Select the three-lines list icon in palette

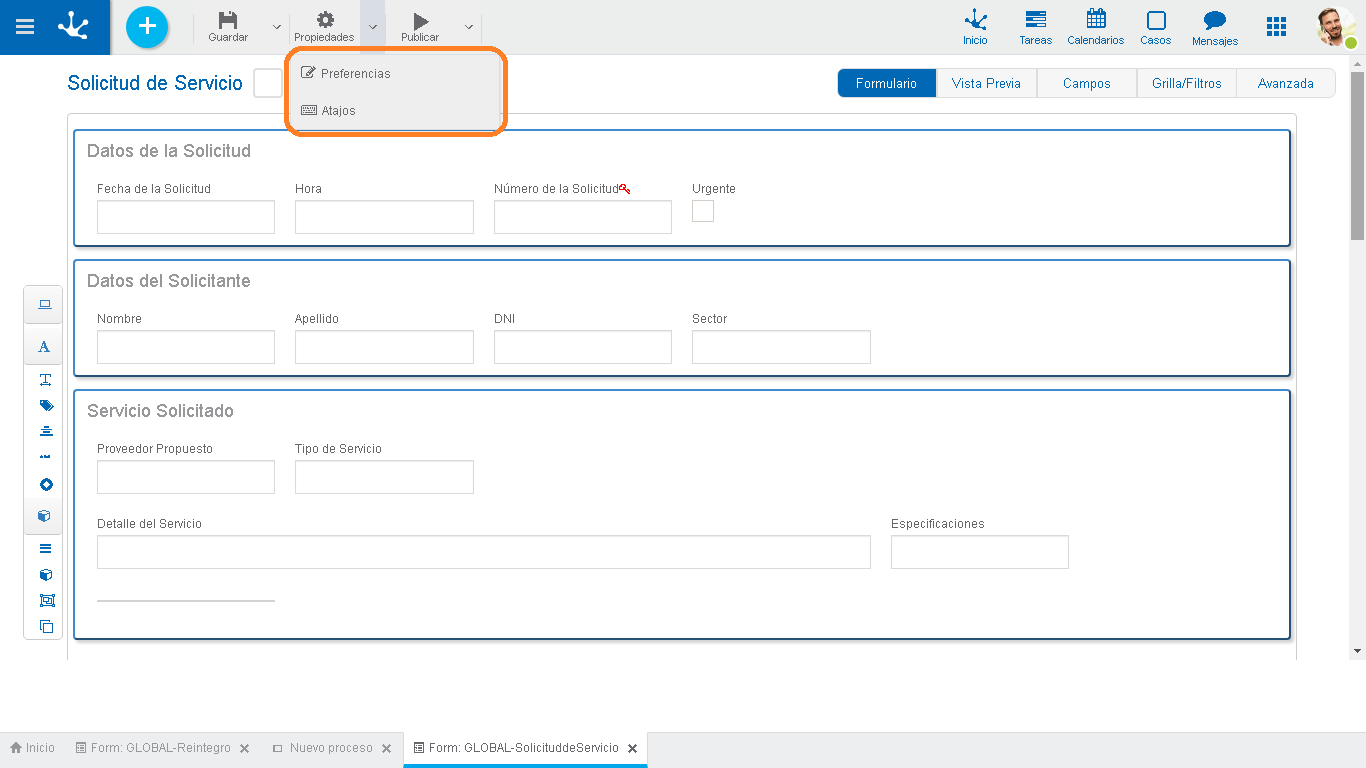(45, 549)
